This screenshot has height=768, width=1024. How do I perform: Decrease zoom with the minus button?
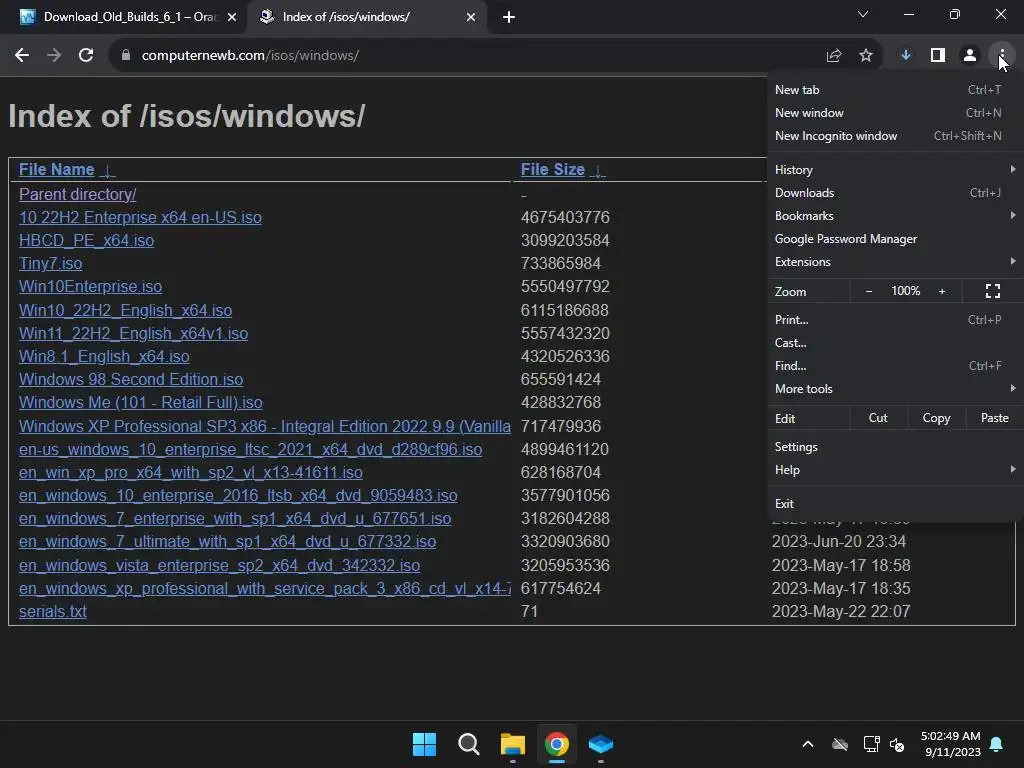tap(869, 291)
